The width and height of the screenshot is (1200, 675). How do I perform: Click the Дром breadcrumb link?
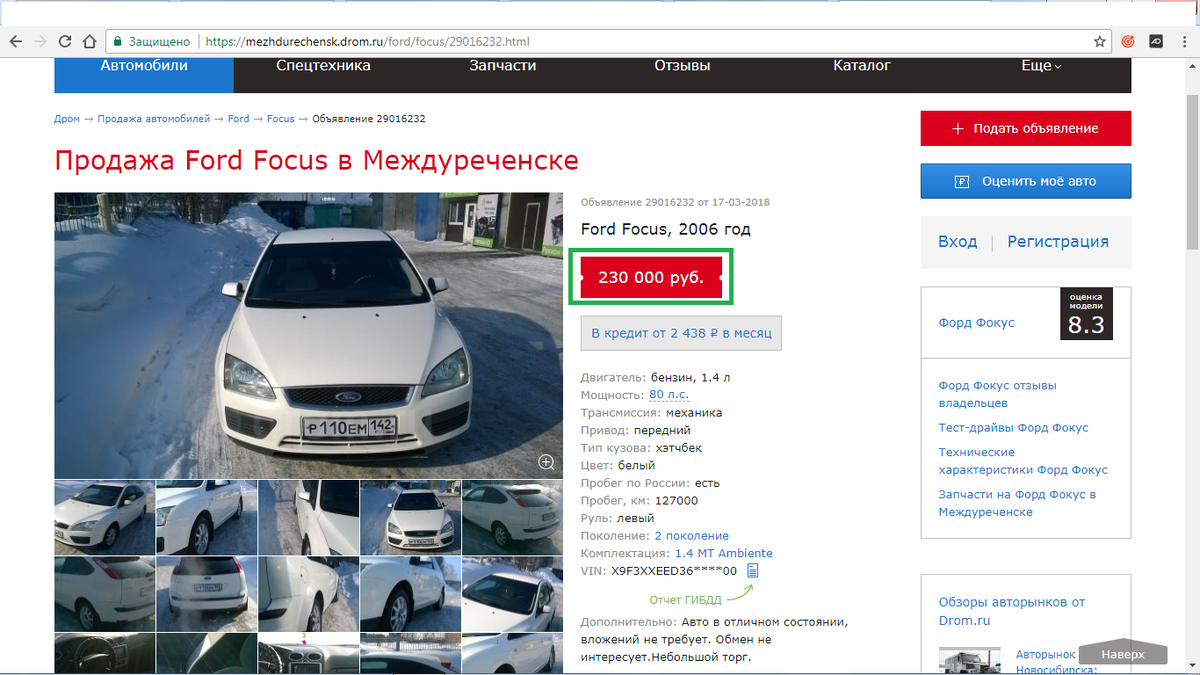click(67, 118)
